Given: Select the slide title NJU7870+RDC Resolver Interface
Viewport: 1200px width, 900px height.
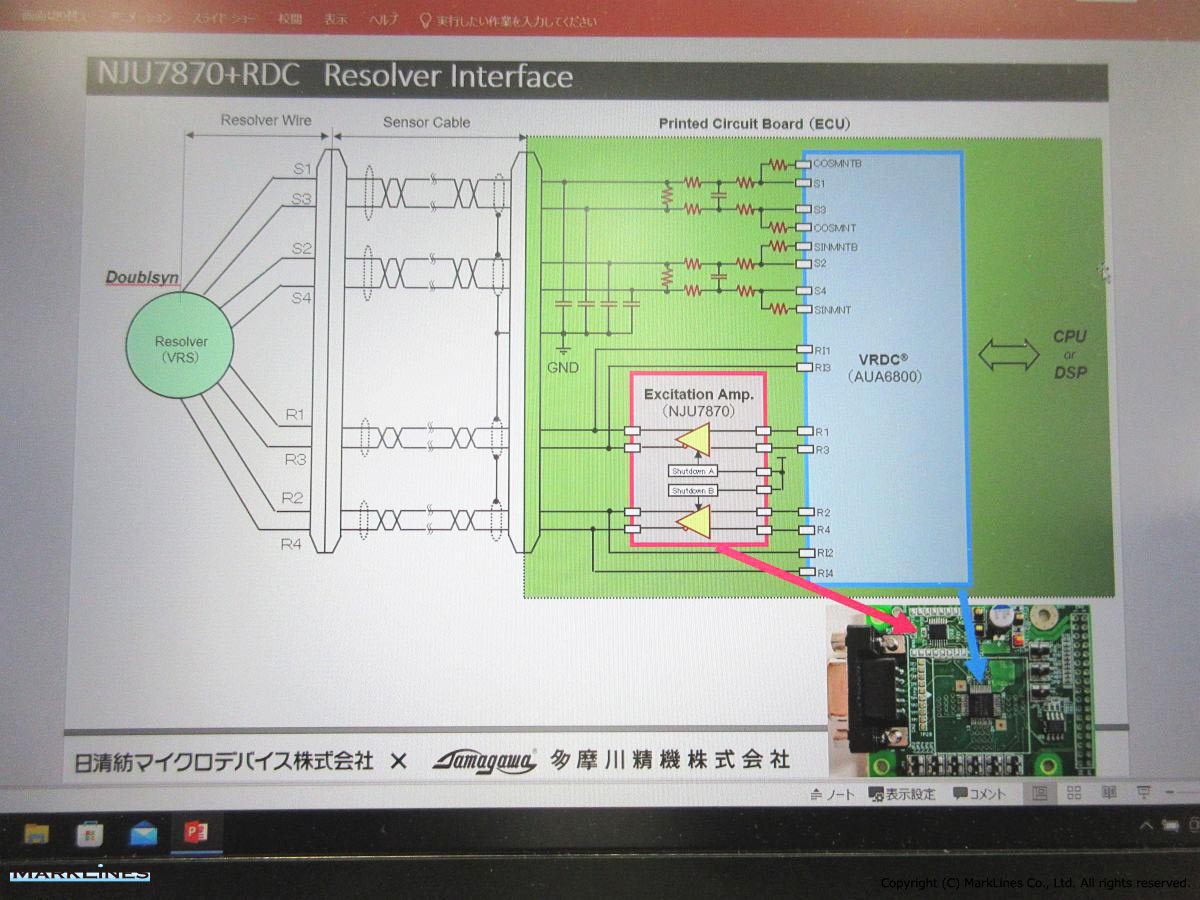Looking at the screenshot, I should 335,77.
